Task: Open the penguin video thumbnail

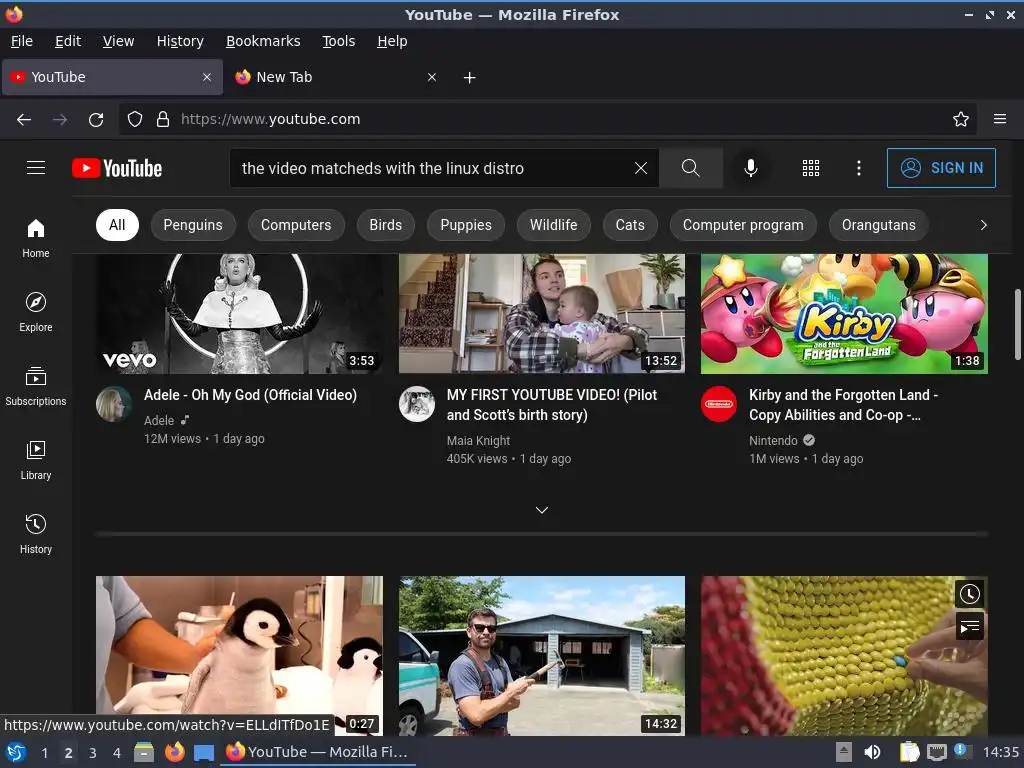Action: point(240,656)
